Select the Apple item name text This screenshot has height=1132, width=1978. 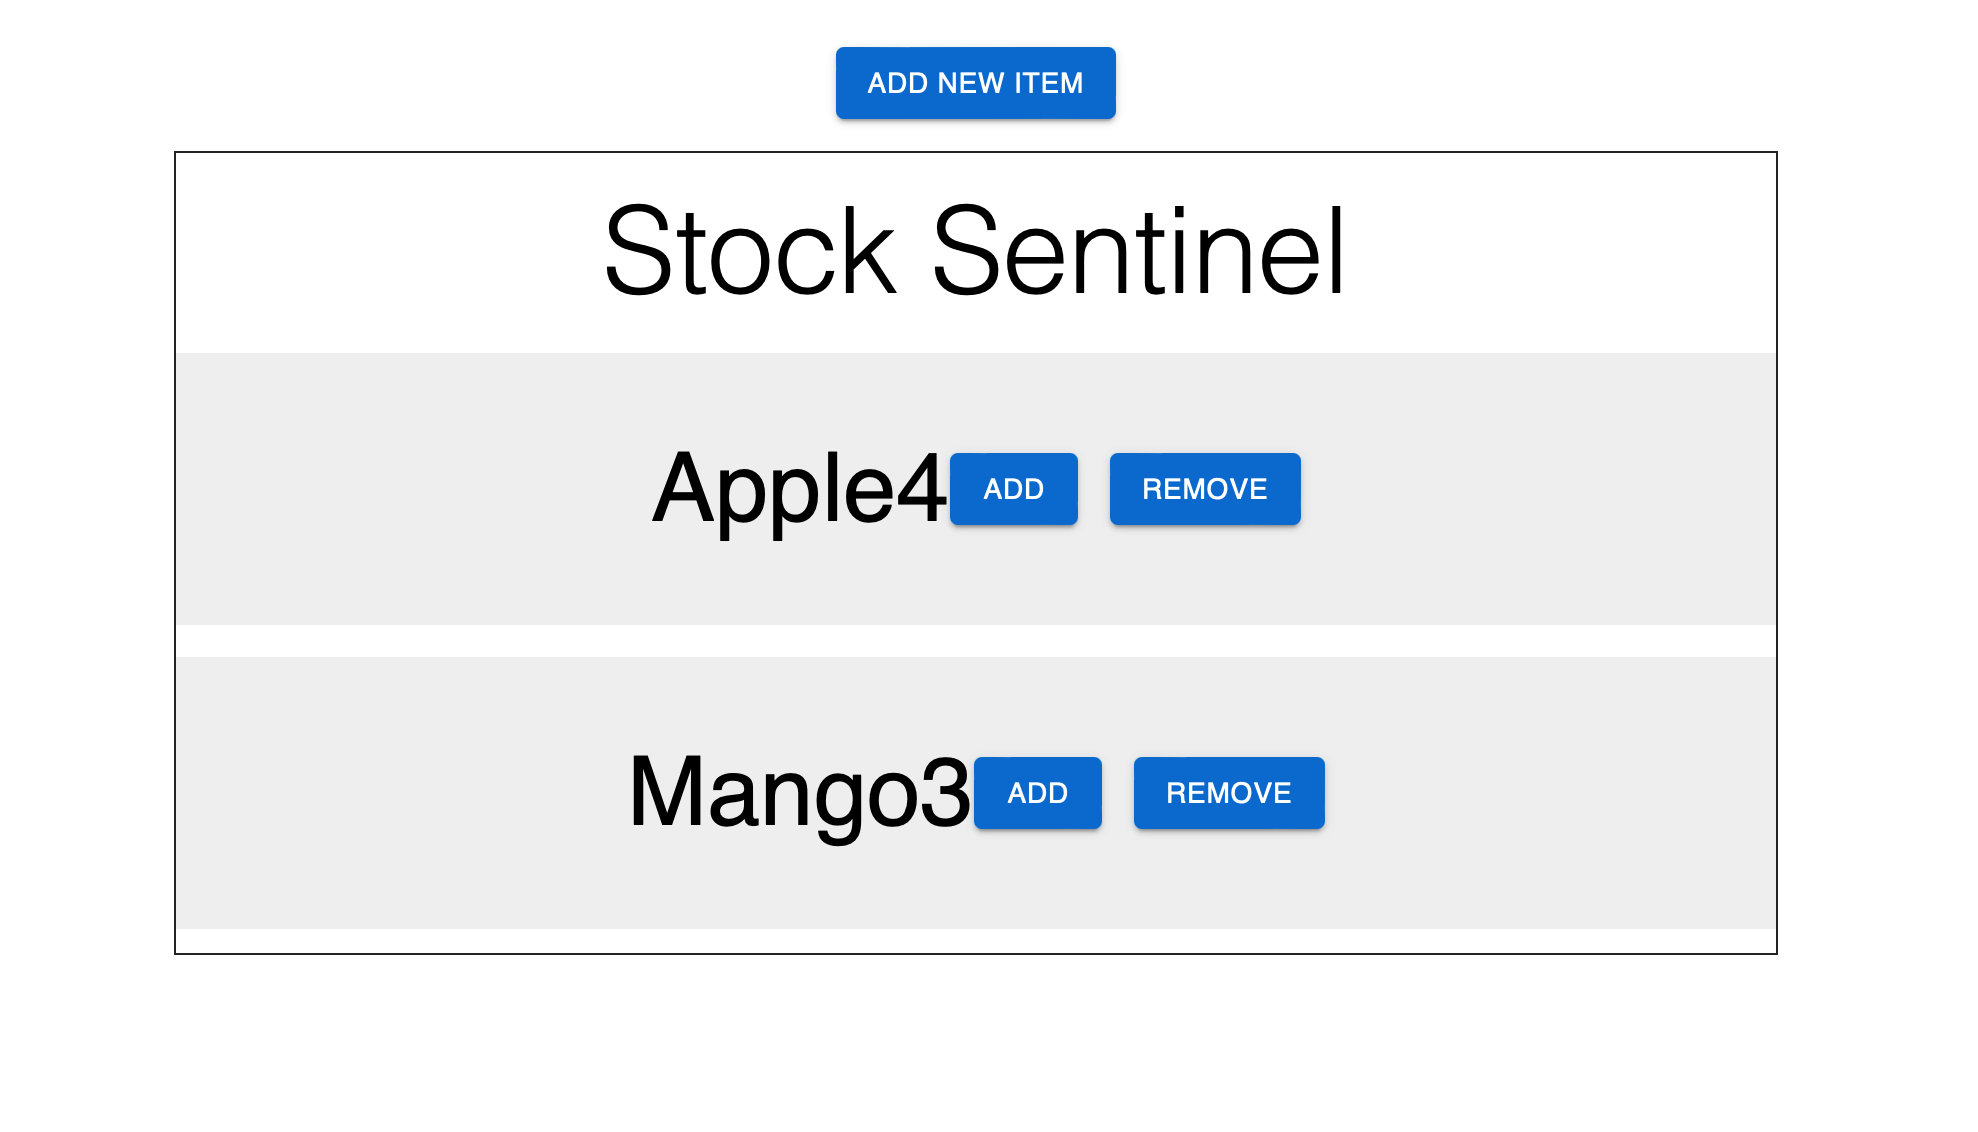773,490
